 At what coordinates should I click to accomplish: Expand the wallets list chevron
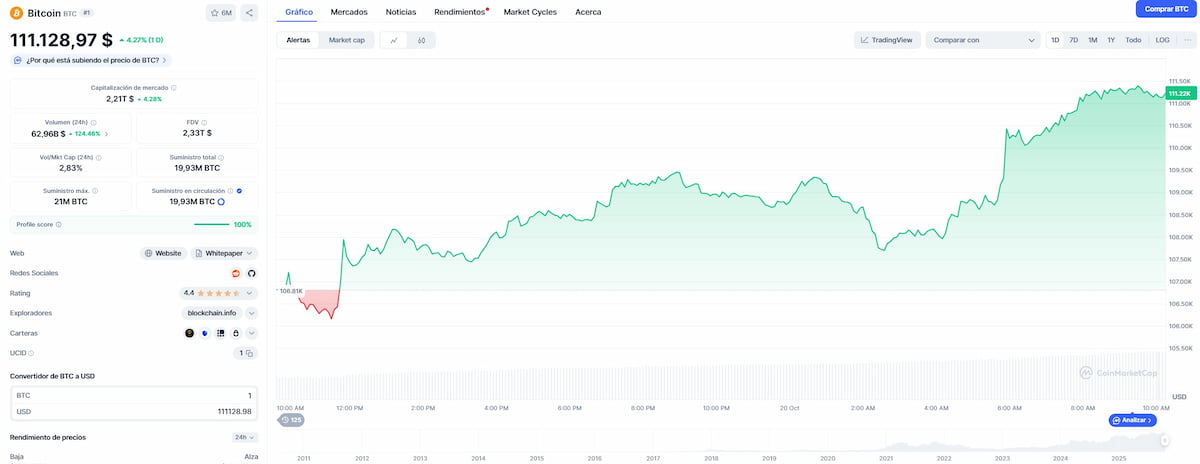251,333
